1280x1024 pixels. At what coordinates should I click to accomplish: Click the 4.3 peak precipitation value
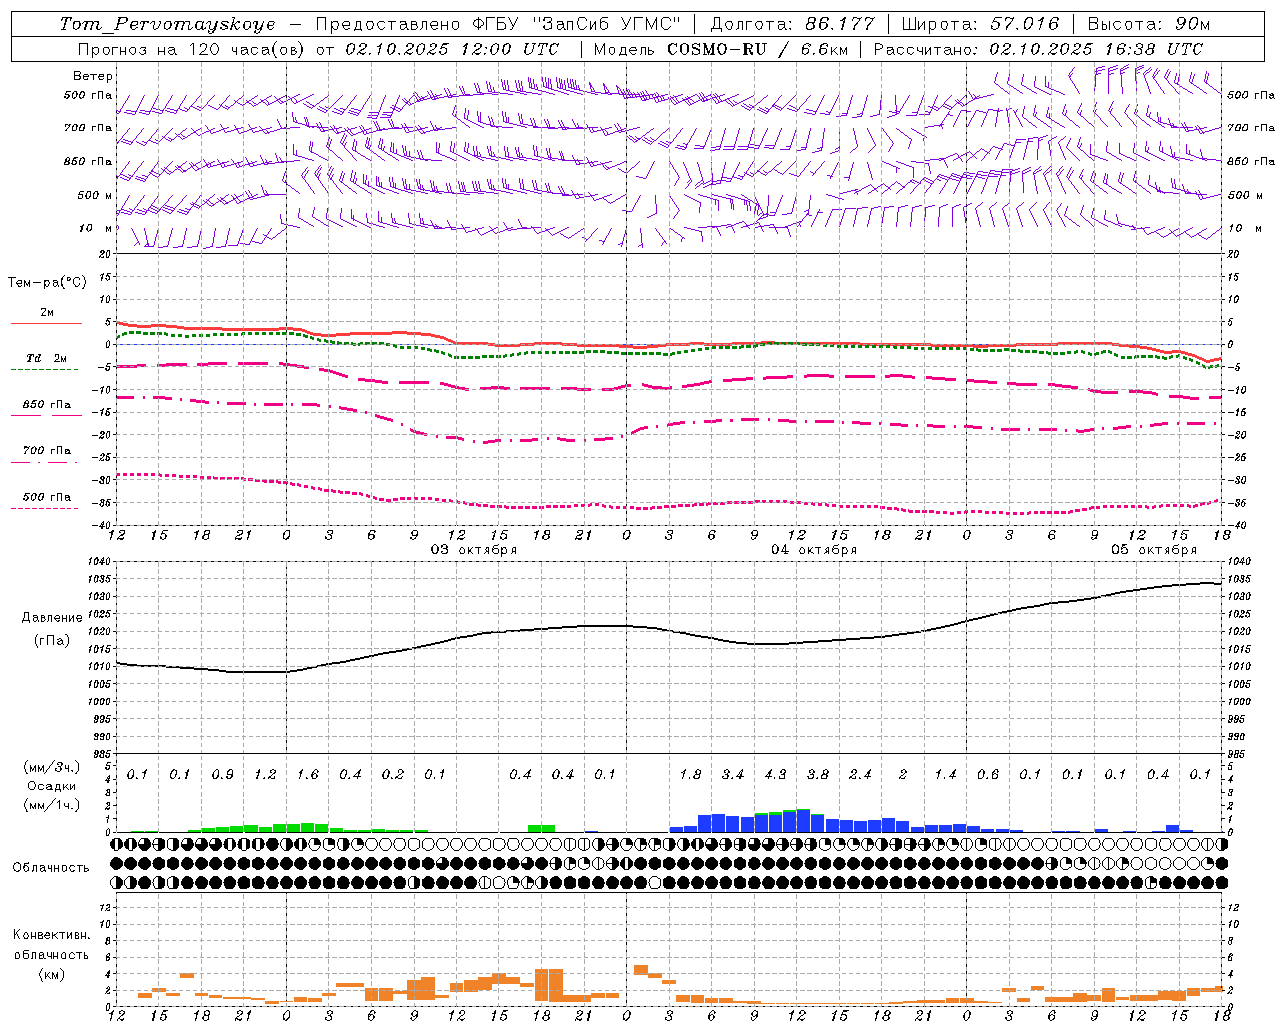point(775,775)
